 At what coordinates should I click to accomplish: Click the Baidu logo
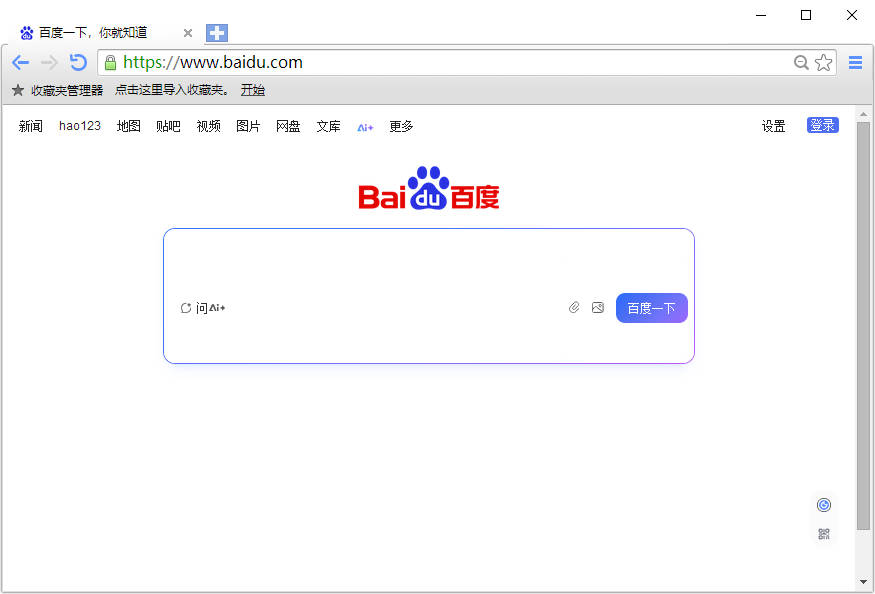pos(429,188)
